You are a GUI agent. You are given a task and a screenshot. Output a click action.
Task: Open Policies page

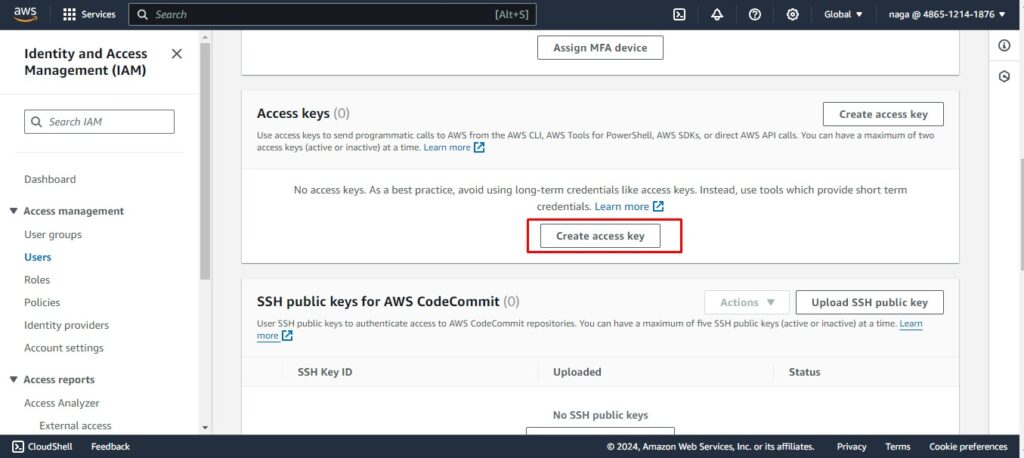click(42, 303)
